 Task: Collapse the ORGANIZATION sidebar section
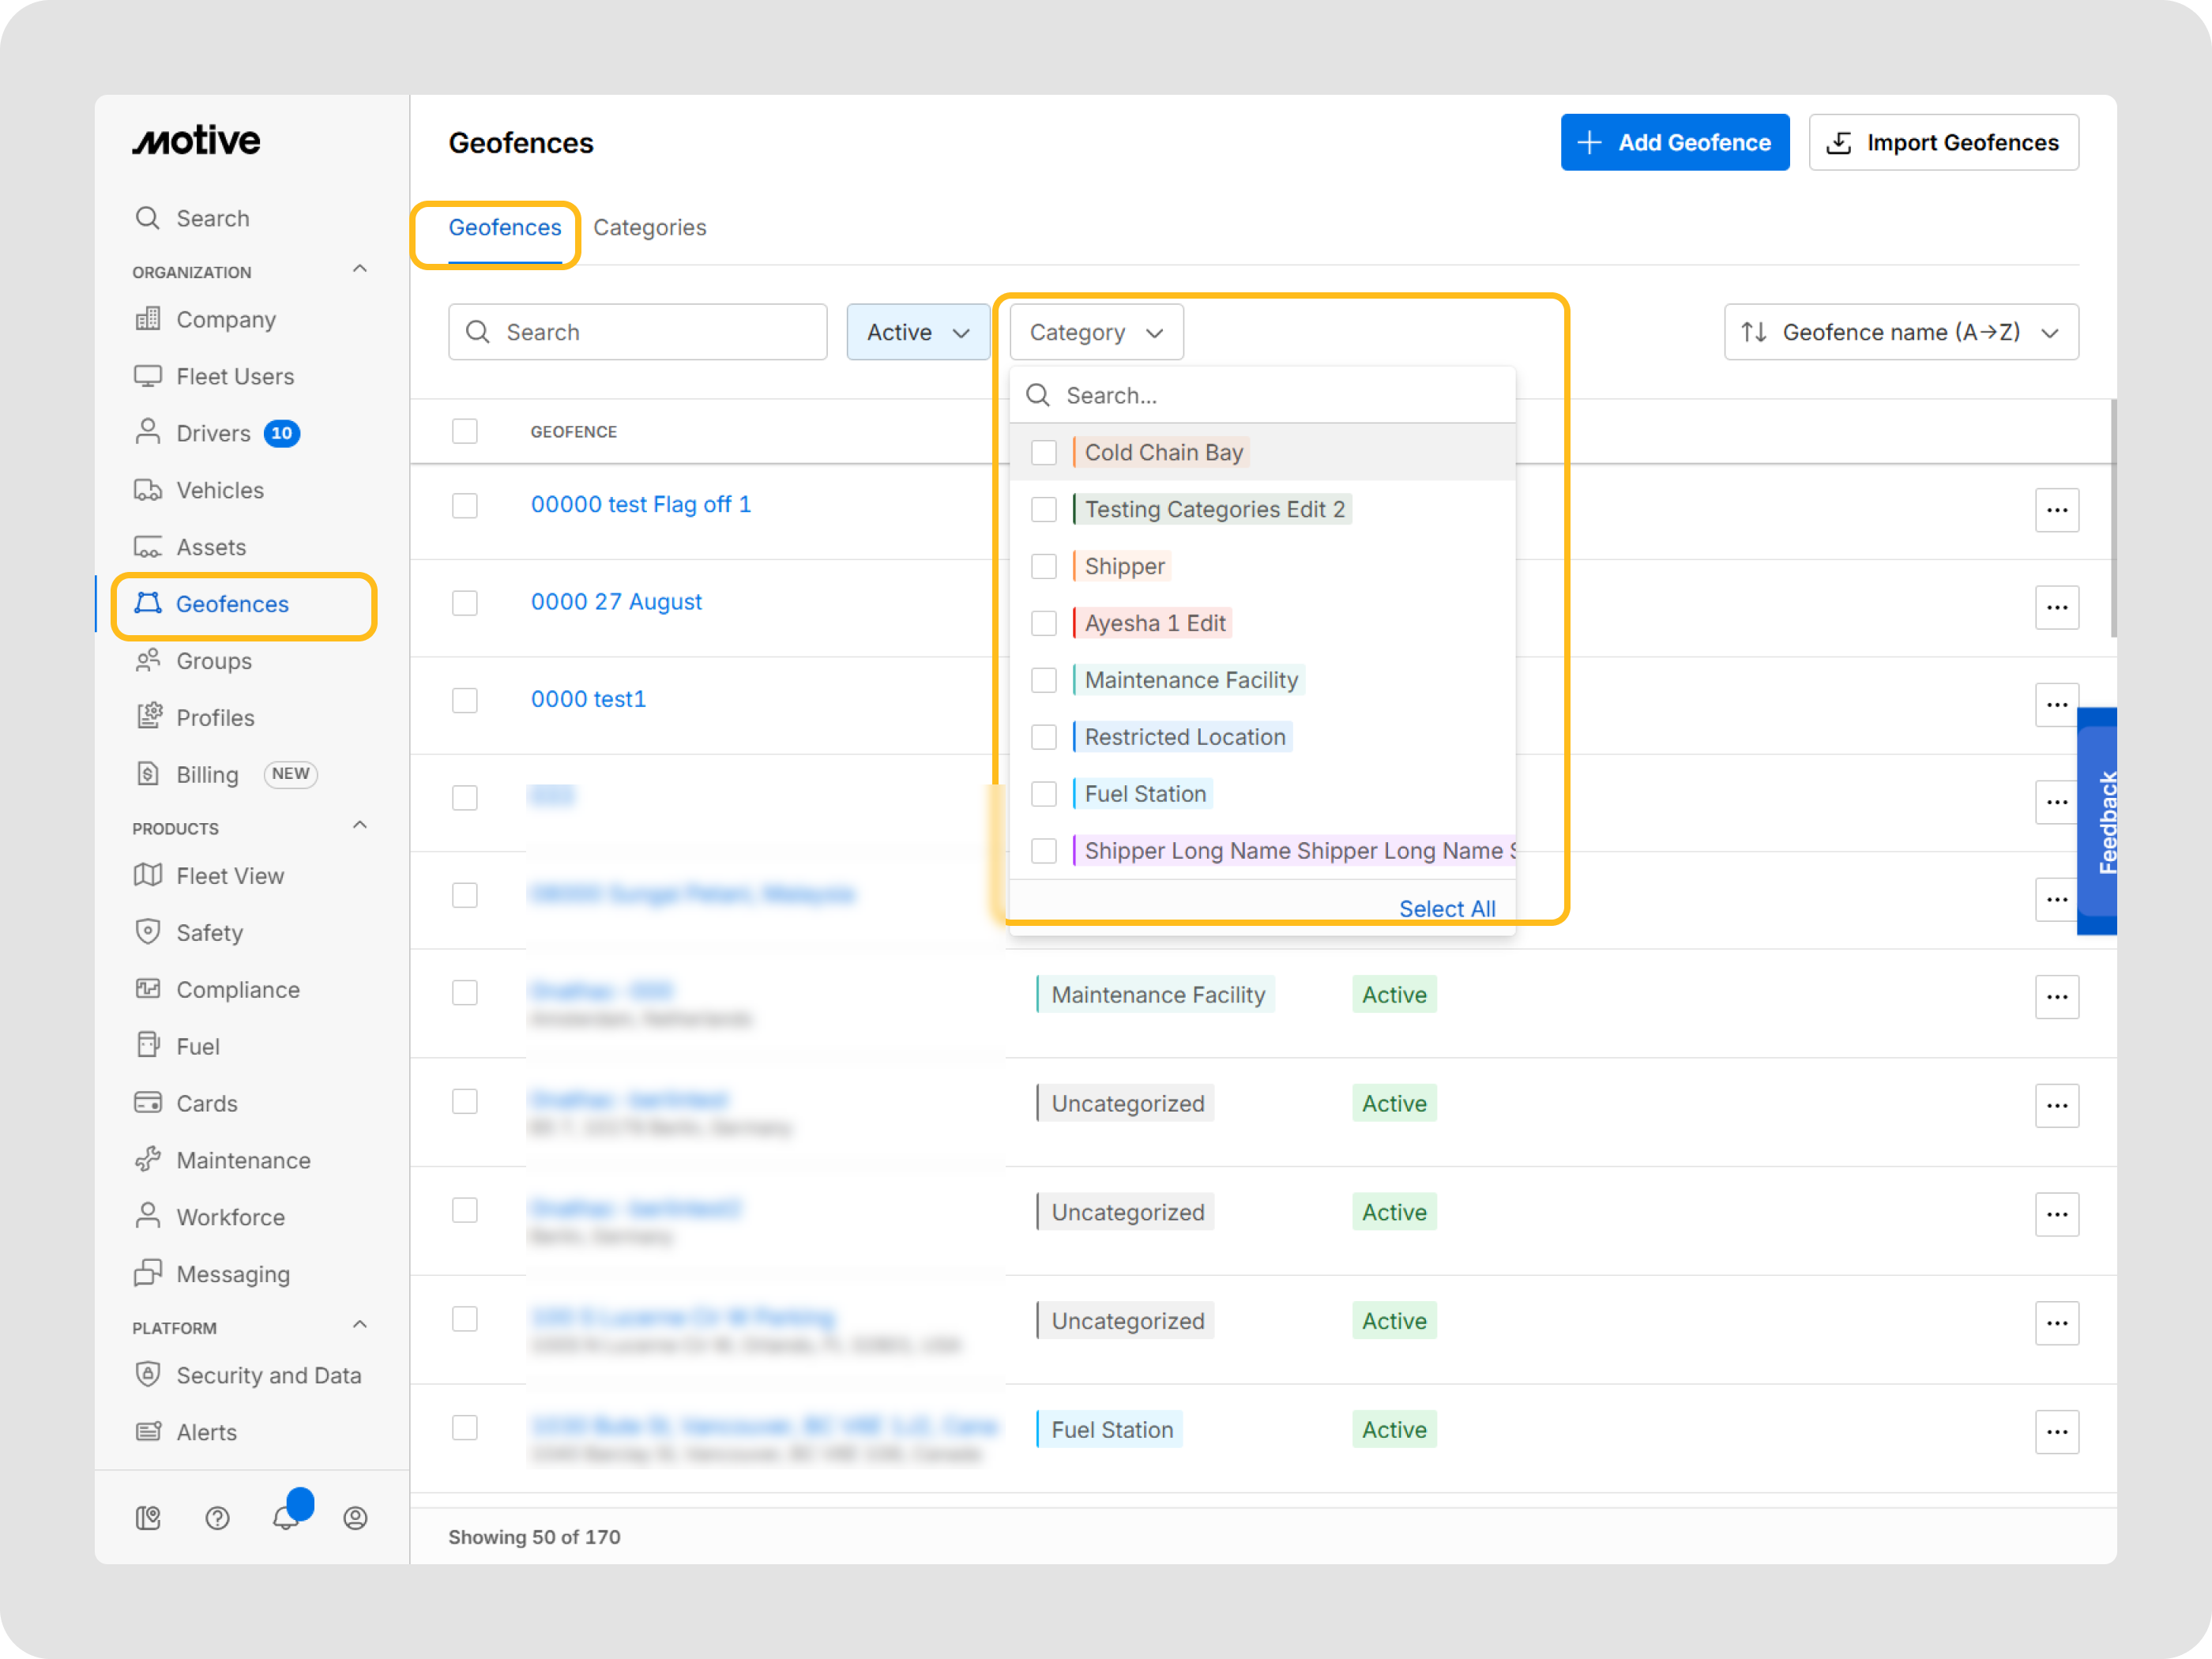point(360,268)
